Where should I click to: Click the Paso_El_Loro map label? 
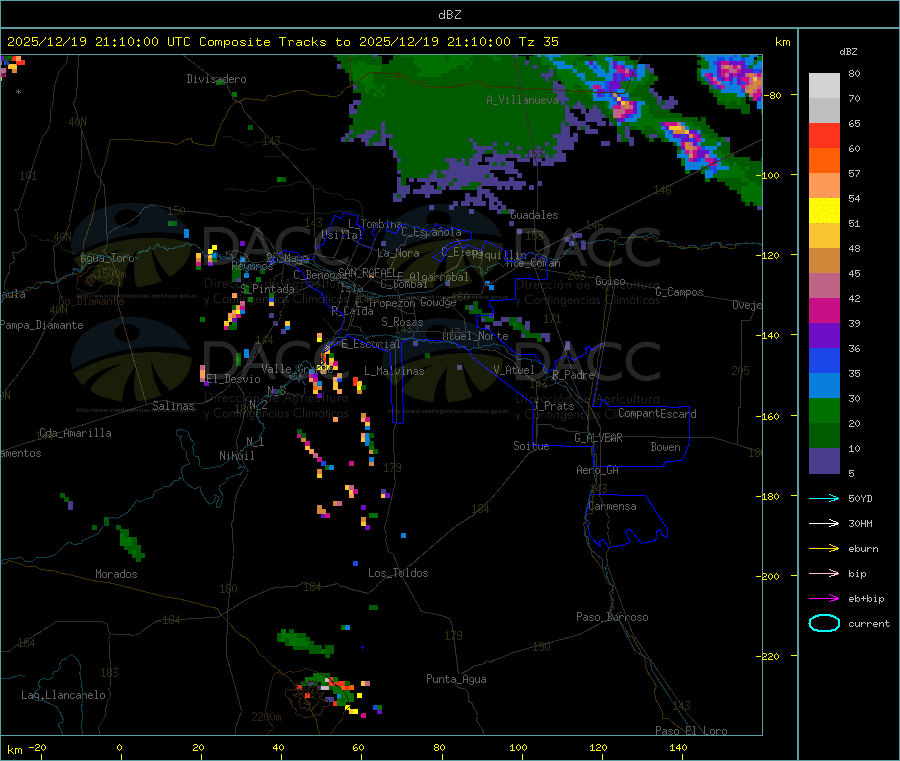pyautogui.click(x=691, y=731)
